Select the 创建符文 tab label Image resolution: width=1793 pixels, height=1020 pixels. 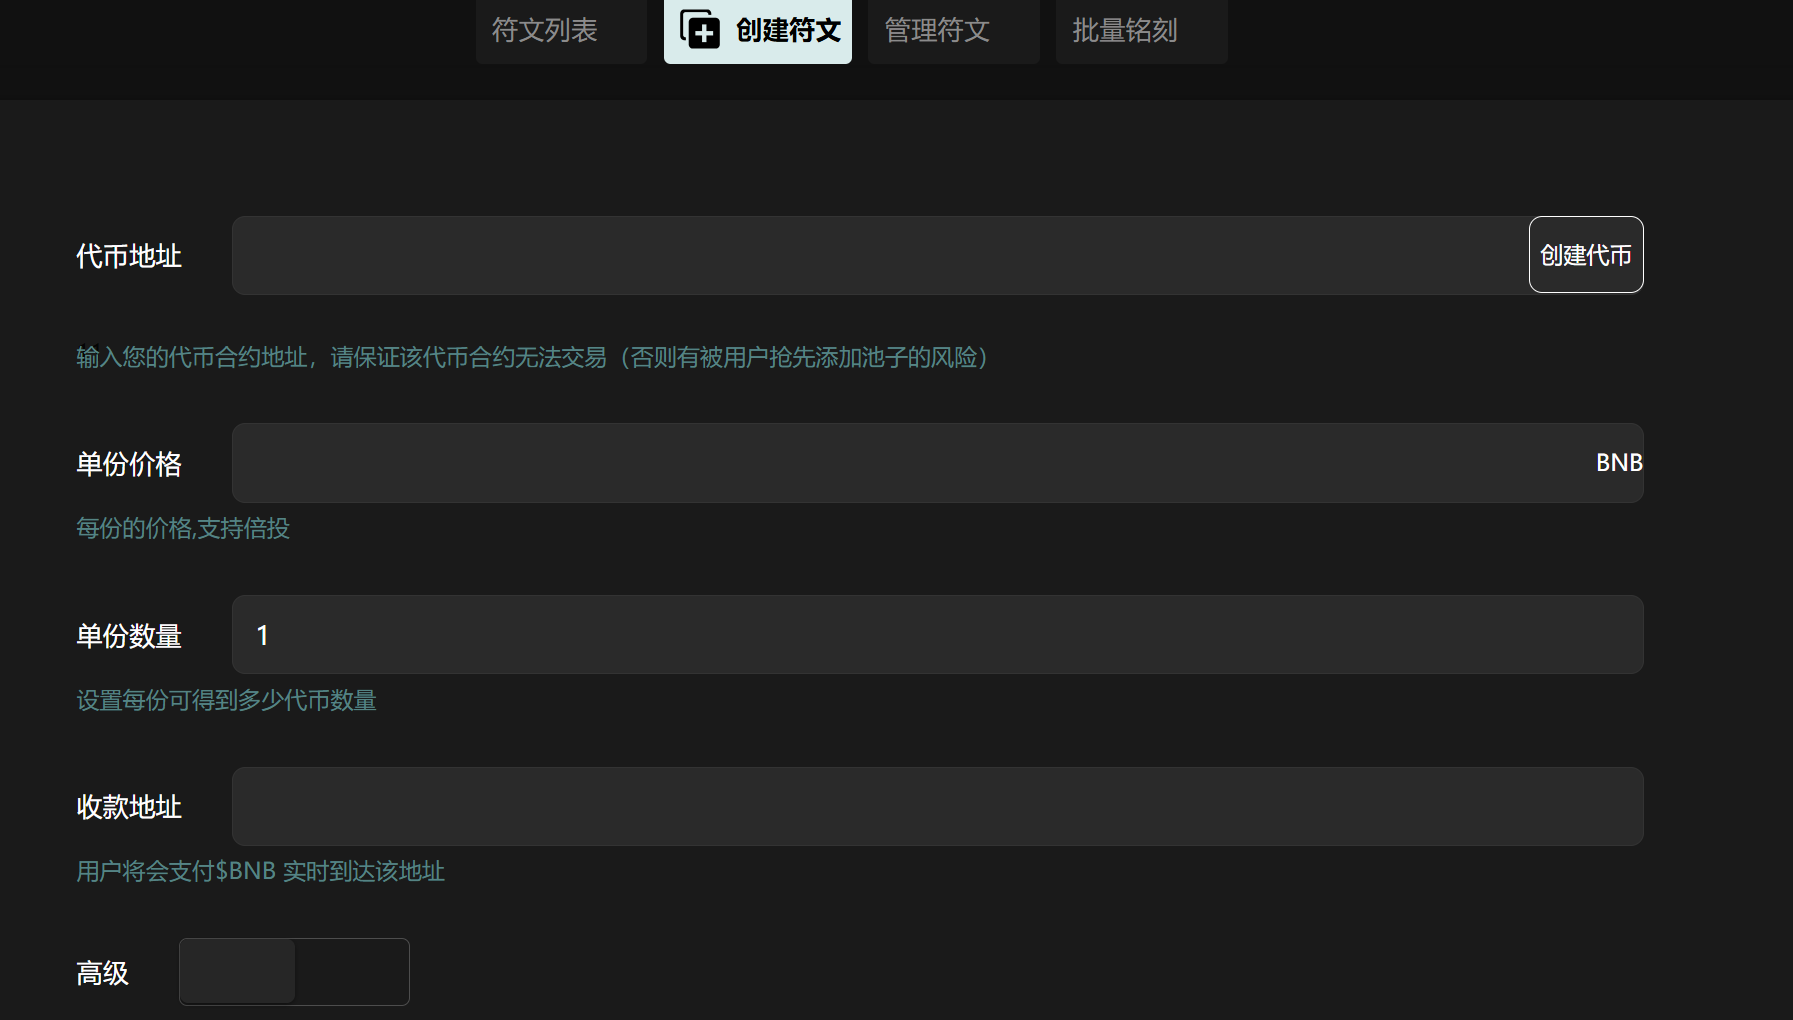click(x=788, y=30)
